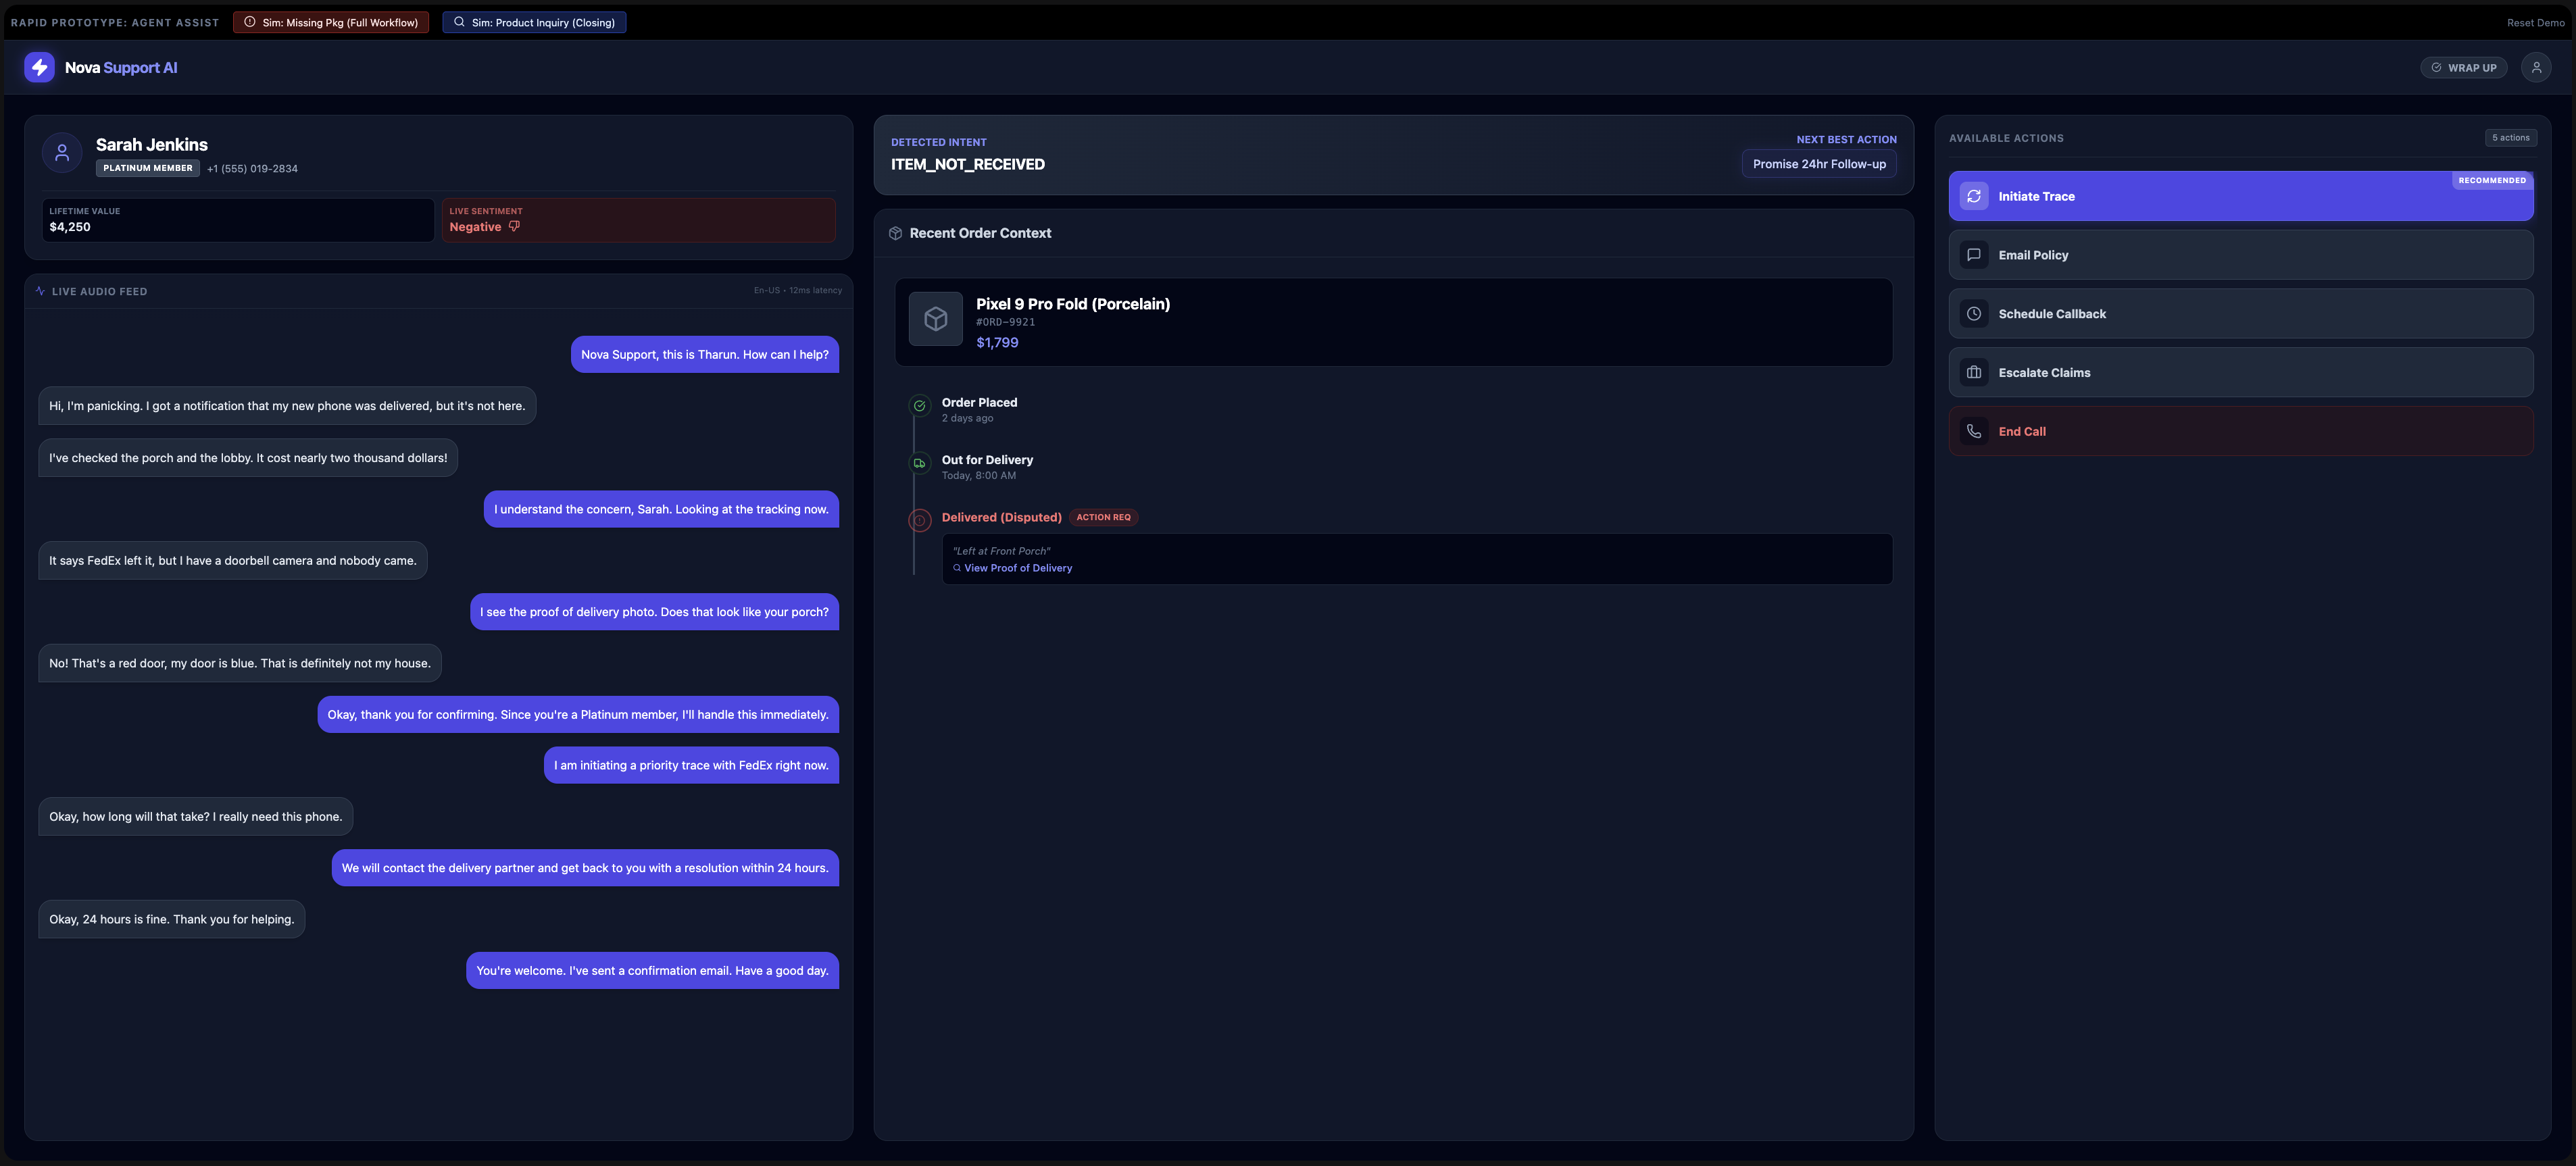
Task: Click the End Call phone icon
Action: coord(1974,432)
